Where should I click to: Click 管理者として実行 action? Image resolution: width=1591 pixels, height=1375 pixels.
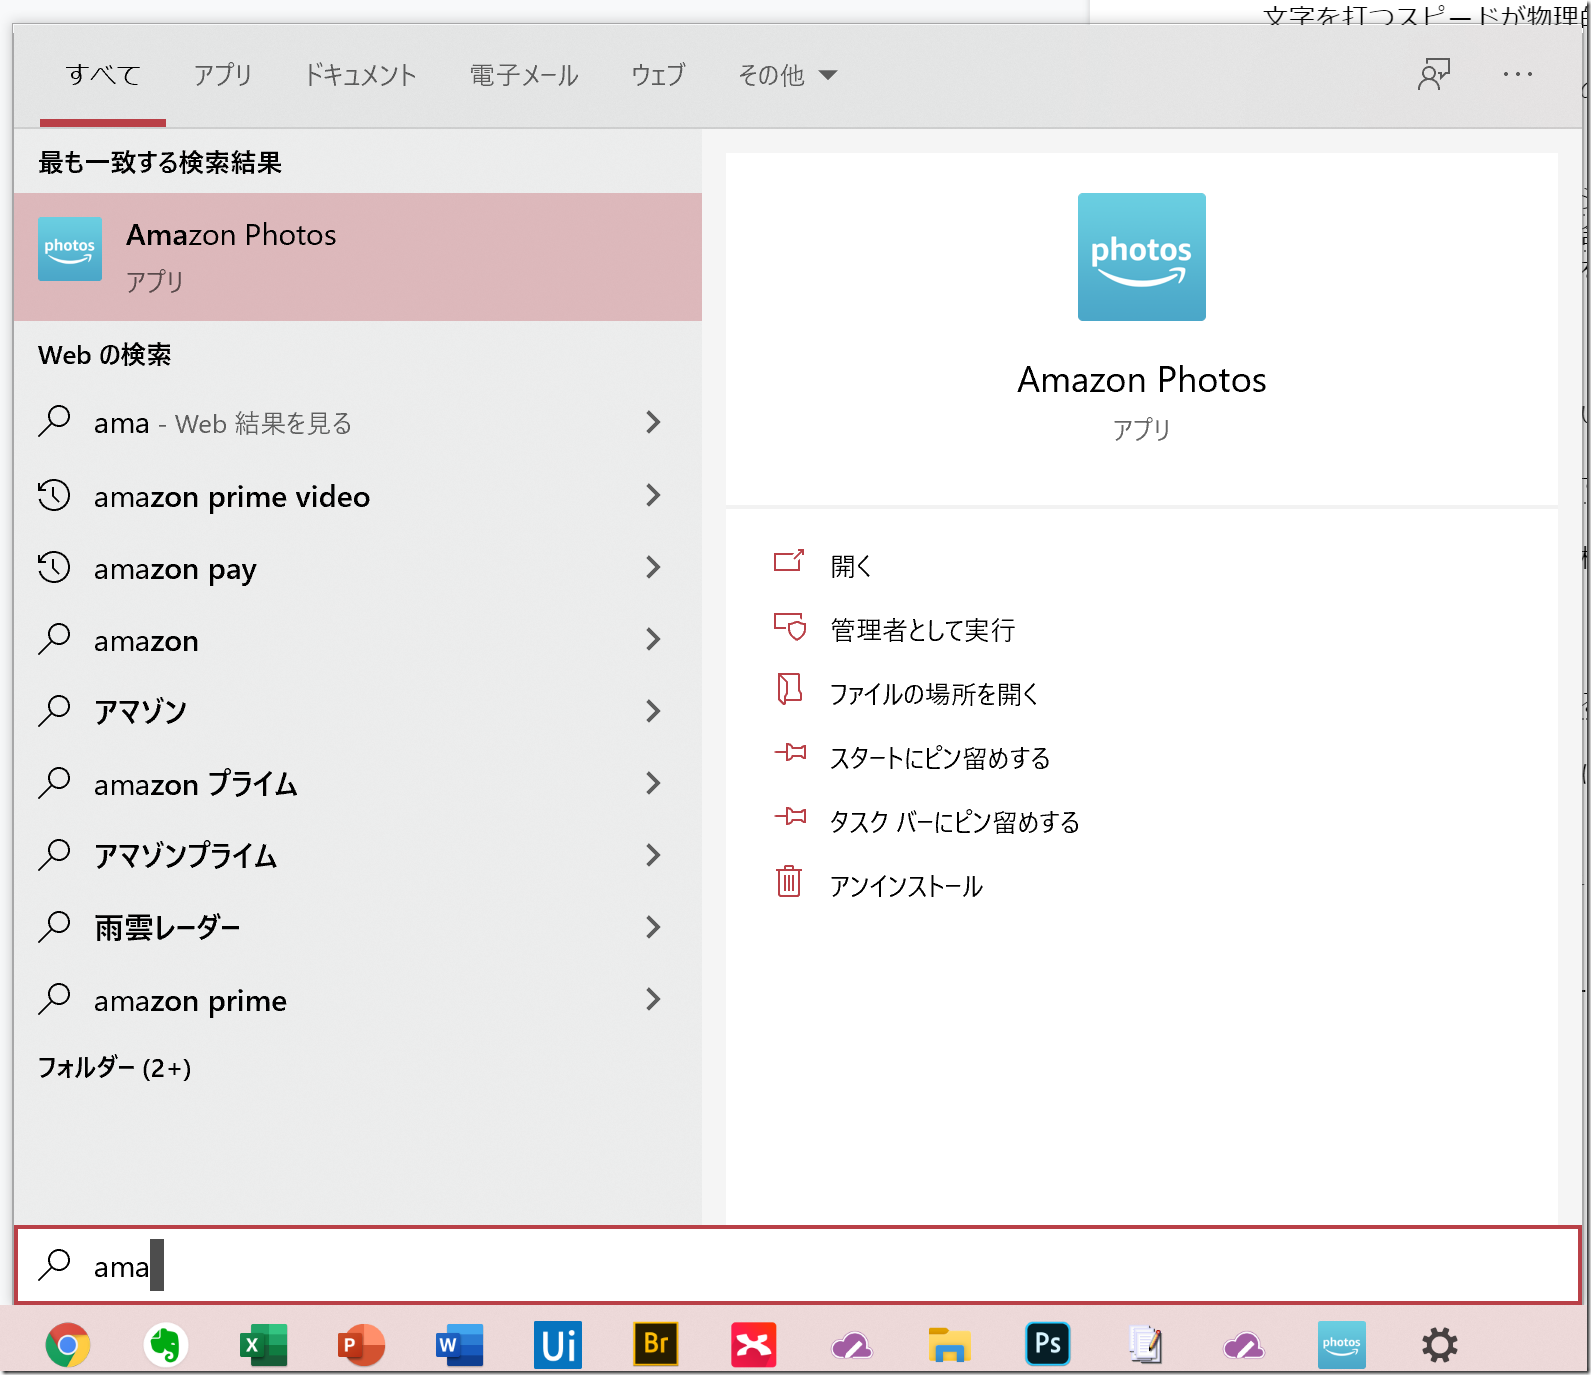coord(922,630)
